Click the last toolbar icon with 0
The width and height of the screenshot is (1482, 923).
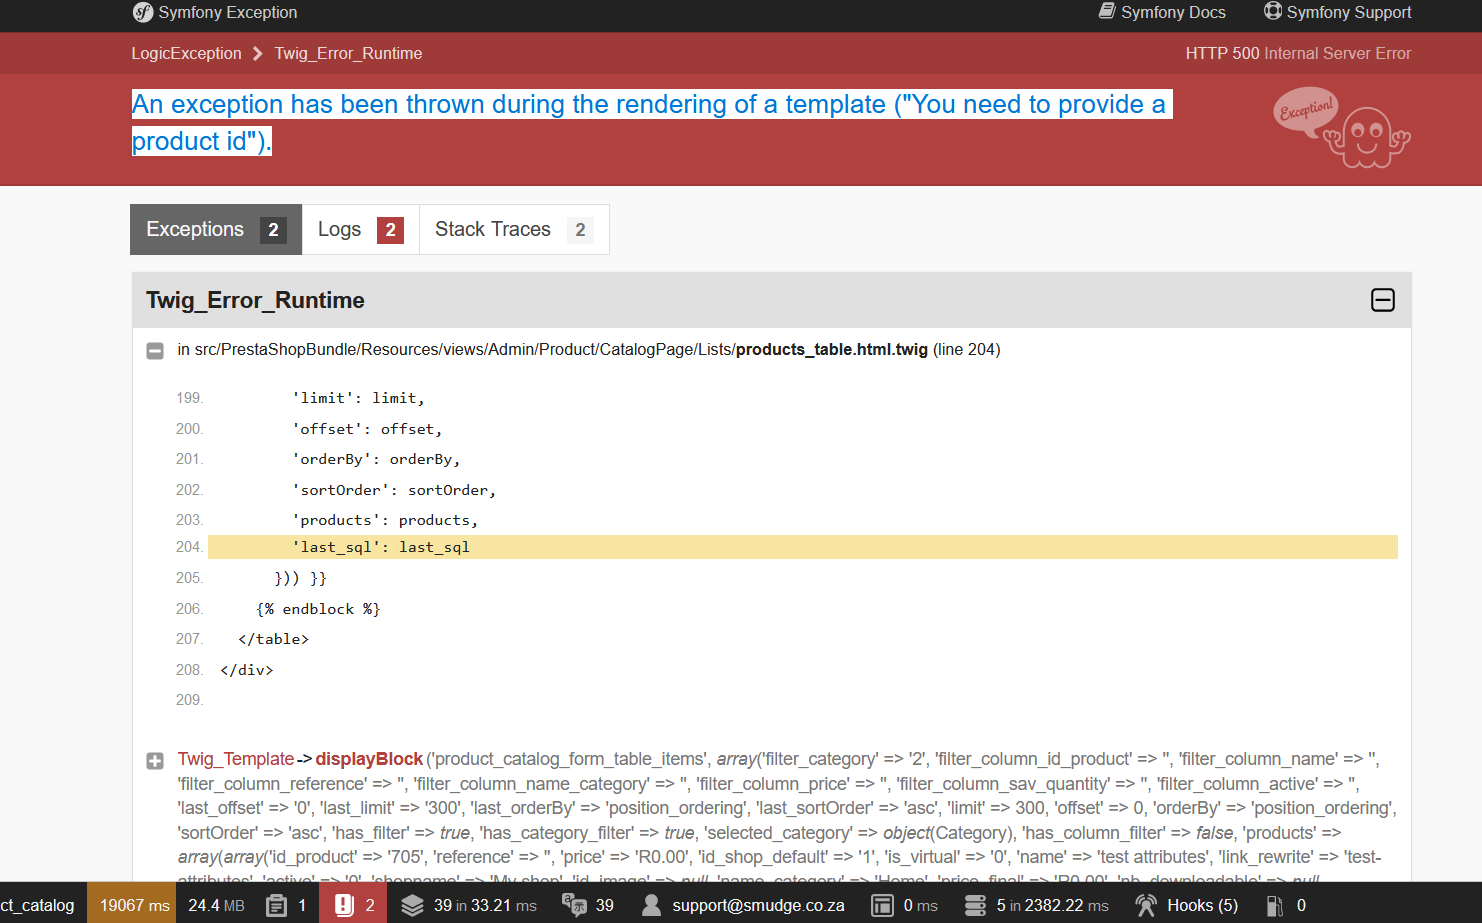point(1275,905)
